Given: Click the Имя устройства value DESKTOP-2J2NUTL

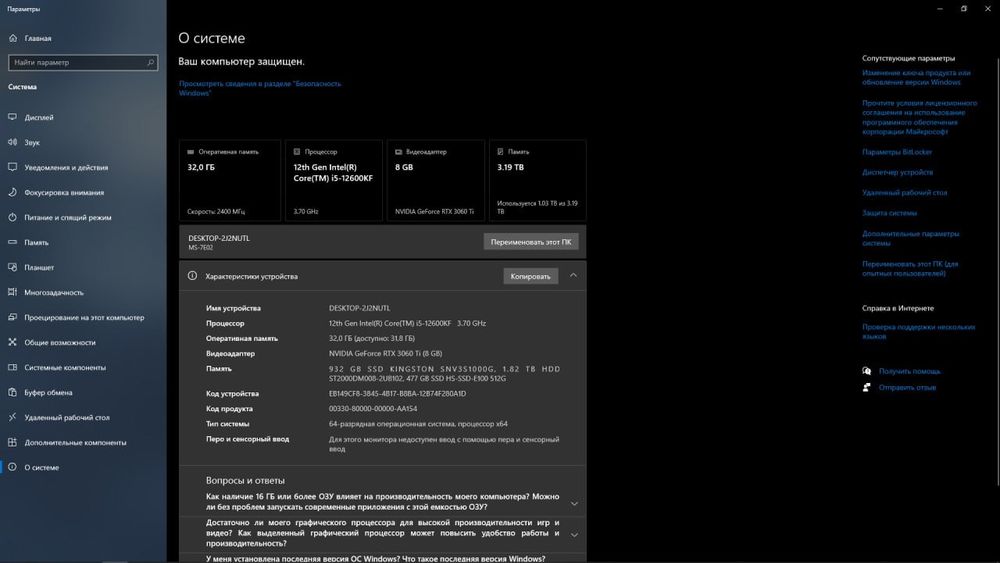Looking at the screenshot, I should [359, 308].
